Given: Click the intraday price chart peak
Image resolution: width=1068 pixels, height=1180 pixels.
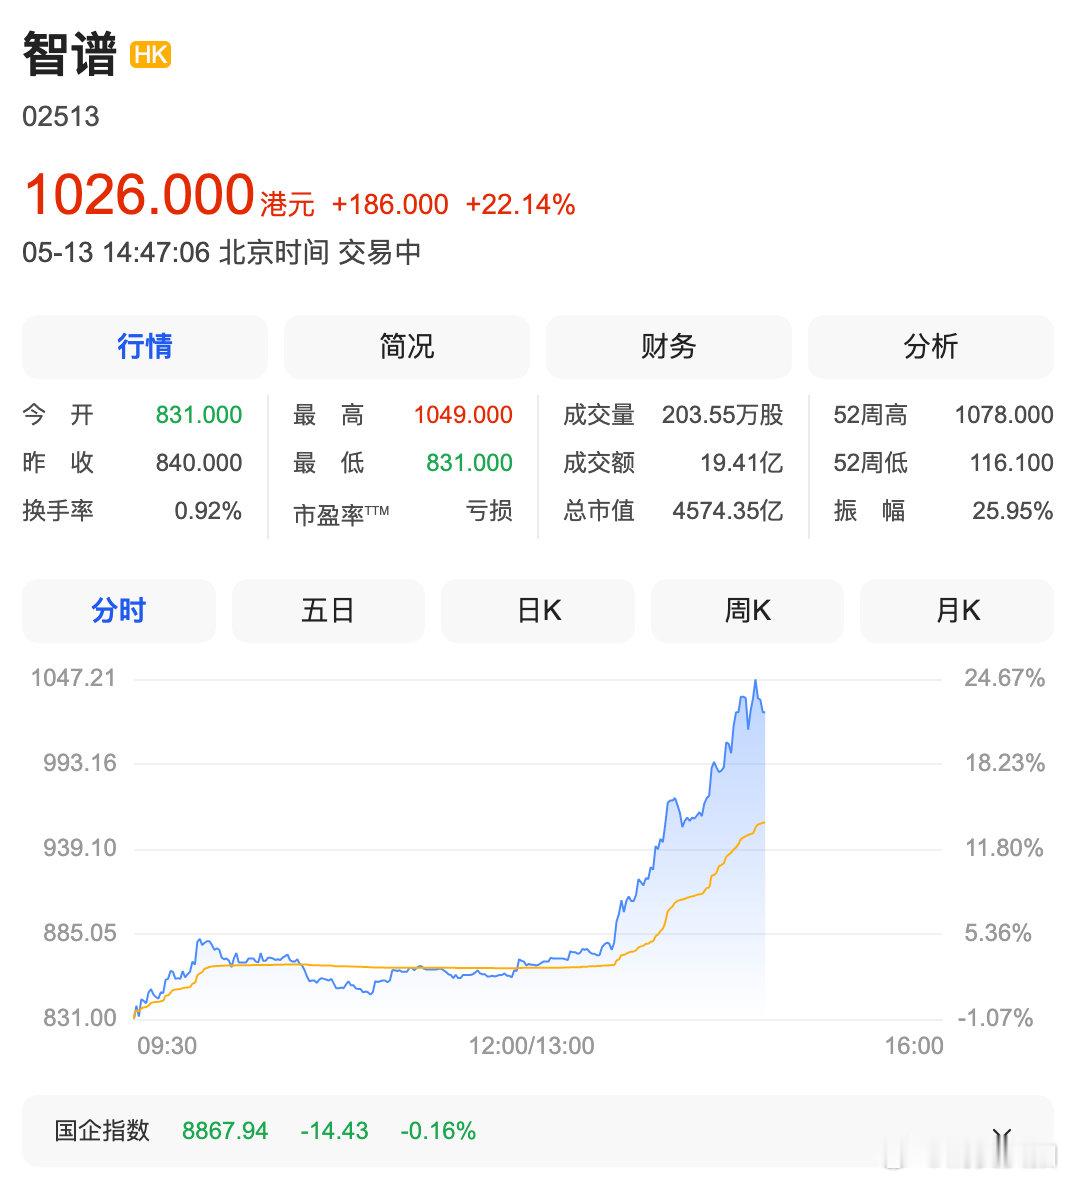Looking at the screenshot, I should pos(756,681).
